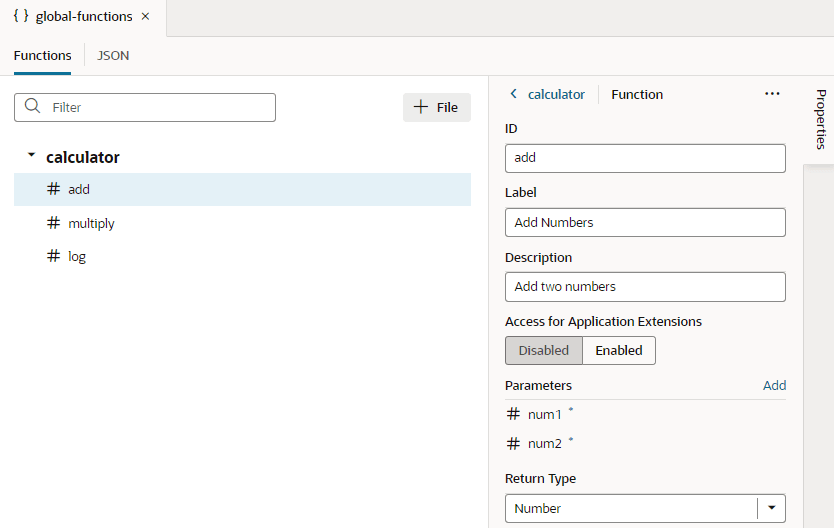Screen dimensions: 834x528
Task: Click the hash icon beside add function
Action: coord(54,189)
